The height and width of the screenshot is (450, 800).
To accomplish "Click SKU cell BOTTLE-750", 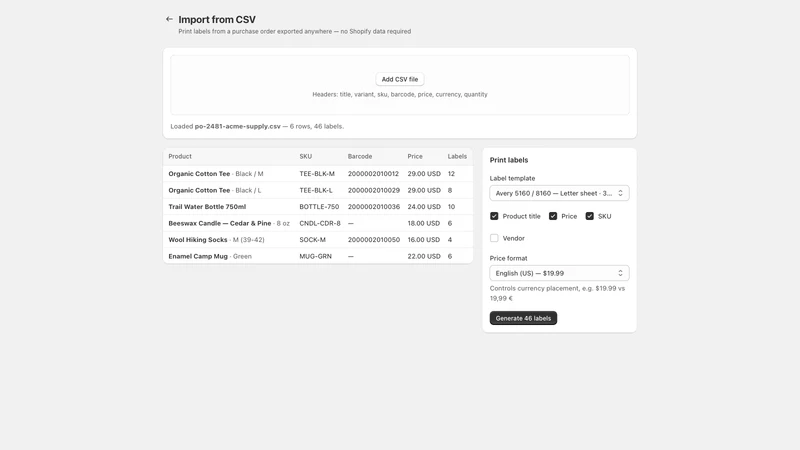I will 319,207.
